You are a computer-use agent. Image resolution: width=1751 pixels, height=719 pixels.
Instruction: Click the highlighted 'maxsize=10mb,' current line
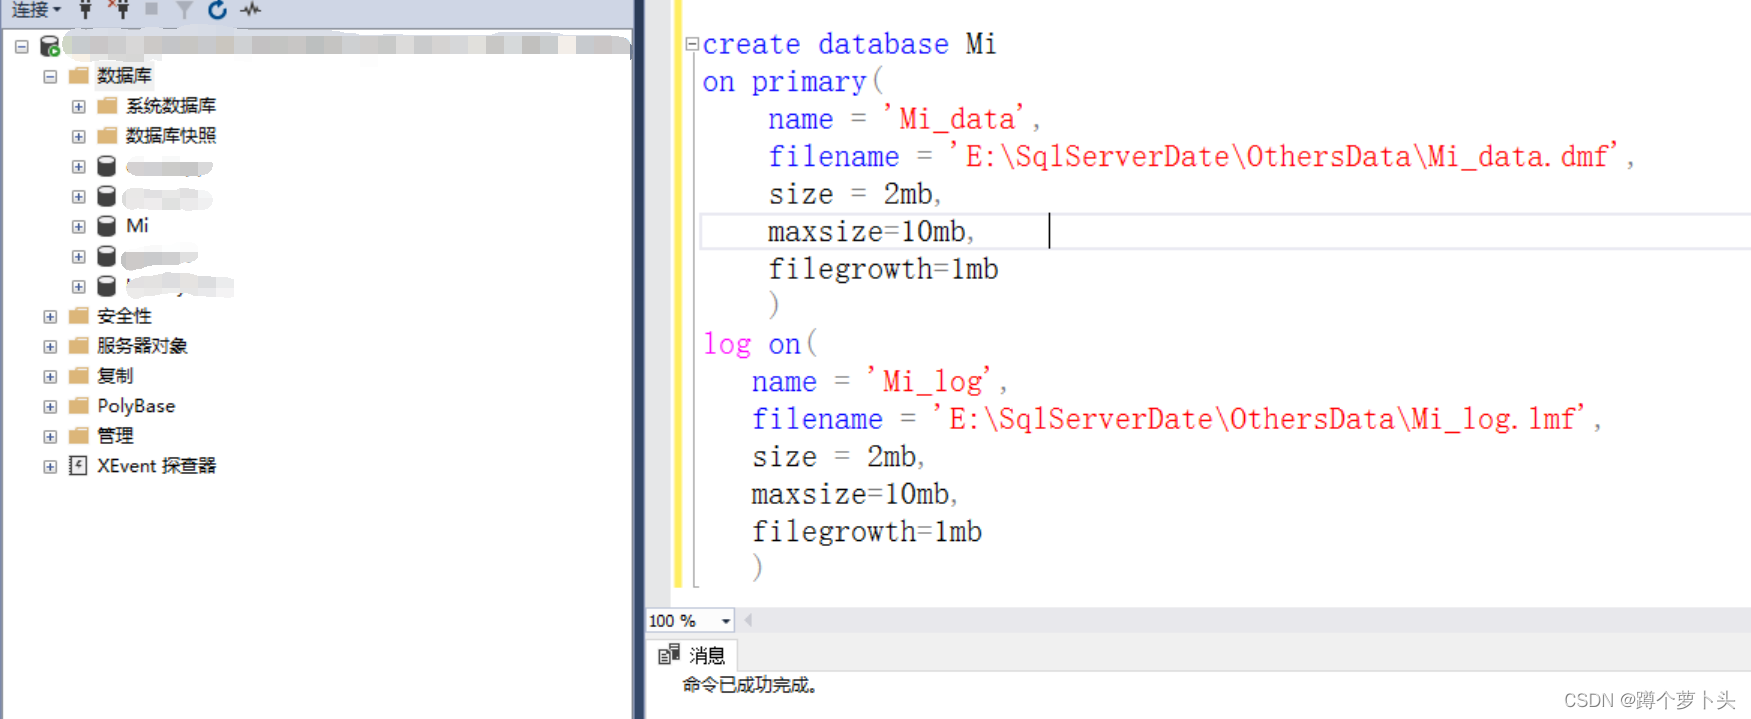pyautogui.click(x=871, y=232)
